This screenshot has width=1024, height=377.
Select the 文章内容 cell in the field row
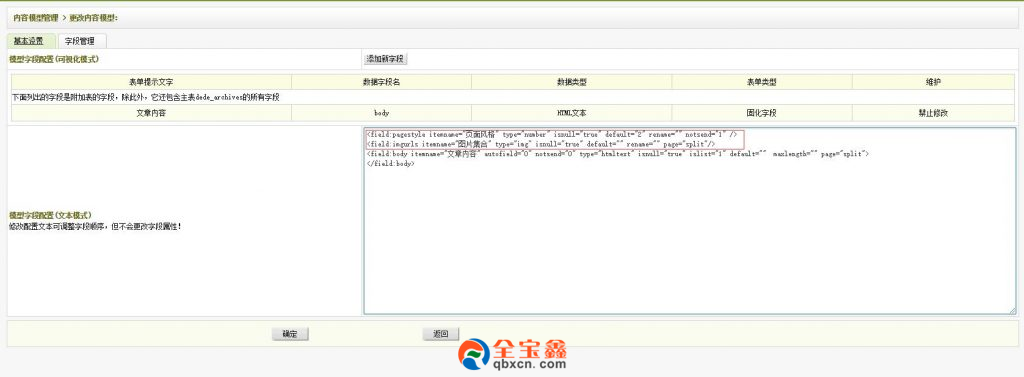click(x=151, y=113)
